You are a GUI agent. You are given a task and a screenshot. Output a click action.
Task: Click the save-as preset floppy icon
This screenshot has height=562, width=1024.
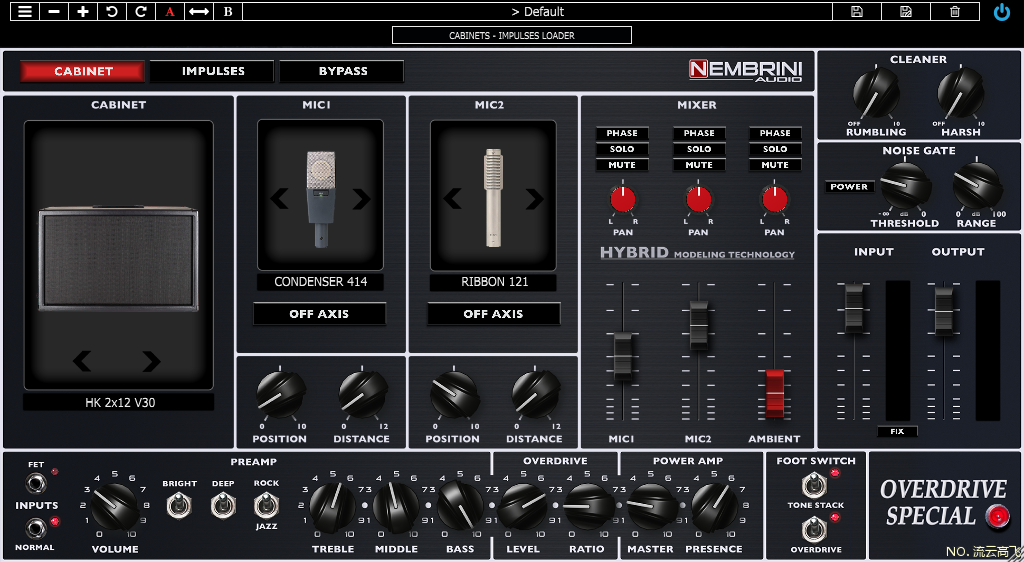click(906, 12)
